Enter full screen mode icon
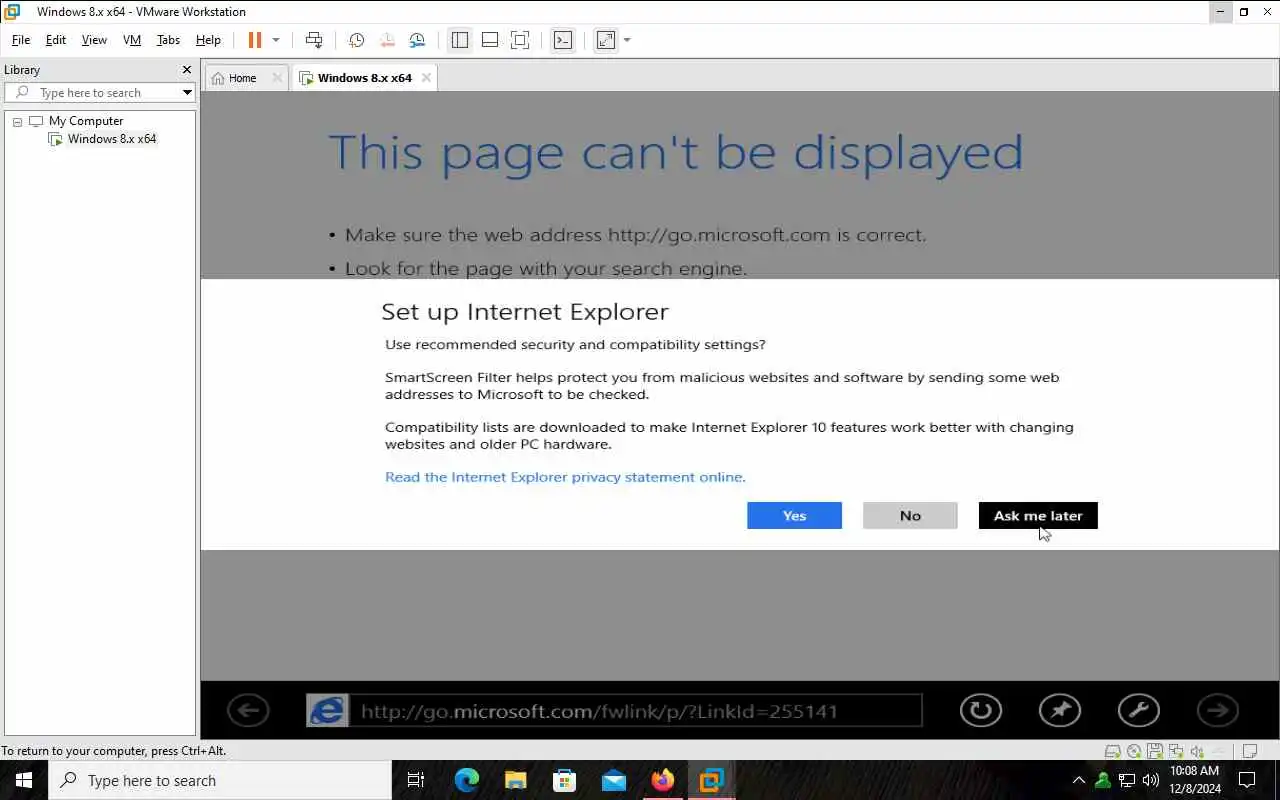Image resolution: width=1280 pixels, height=800 pixels. [x=520, y=40]
